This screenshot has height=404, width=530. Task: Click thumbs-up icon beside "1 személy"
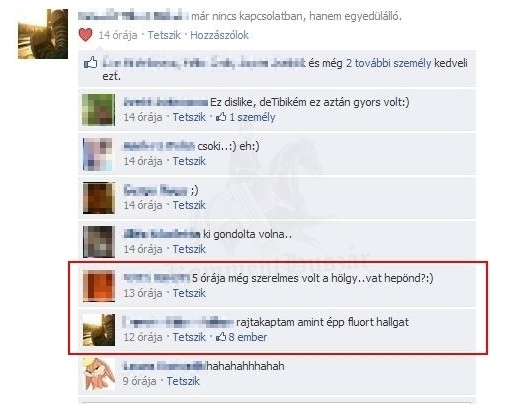point(221,117)
